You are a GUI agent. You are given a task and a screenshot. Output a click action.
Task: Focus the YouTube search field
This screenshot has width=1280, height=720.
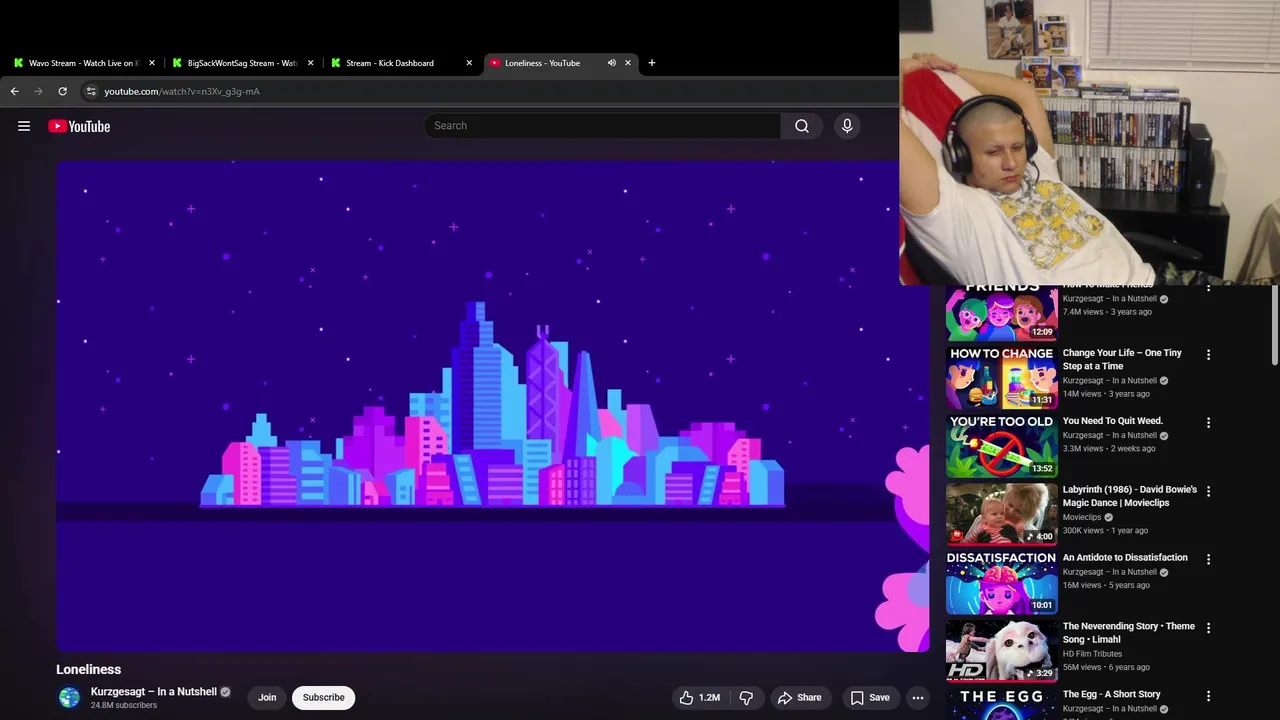tap(603, 126)
